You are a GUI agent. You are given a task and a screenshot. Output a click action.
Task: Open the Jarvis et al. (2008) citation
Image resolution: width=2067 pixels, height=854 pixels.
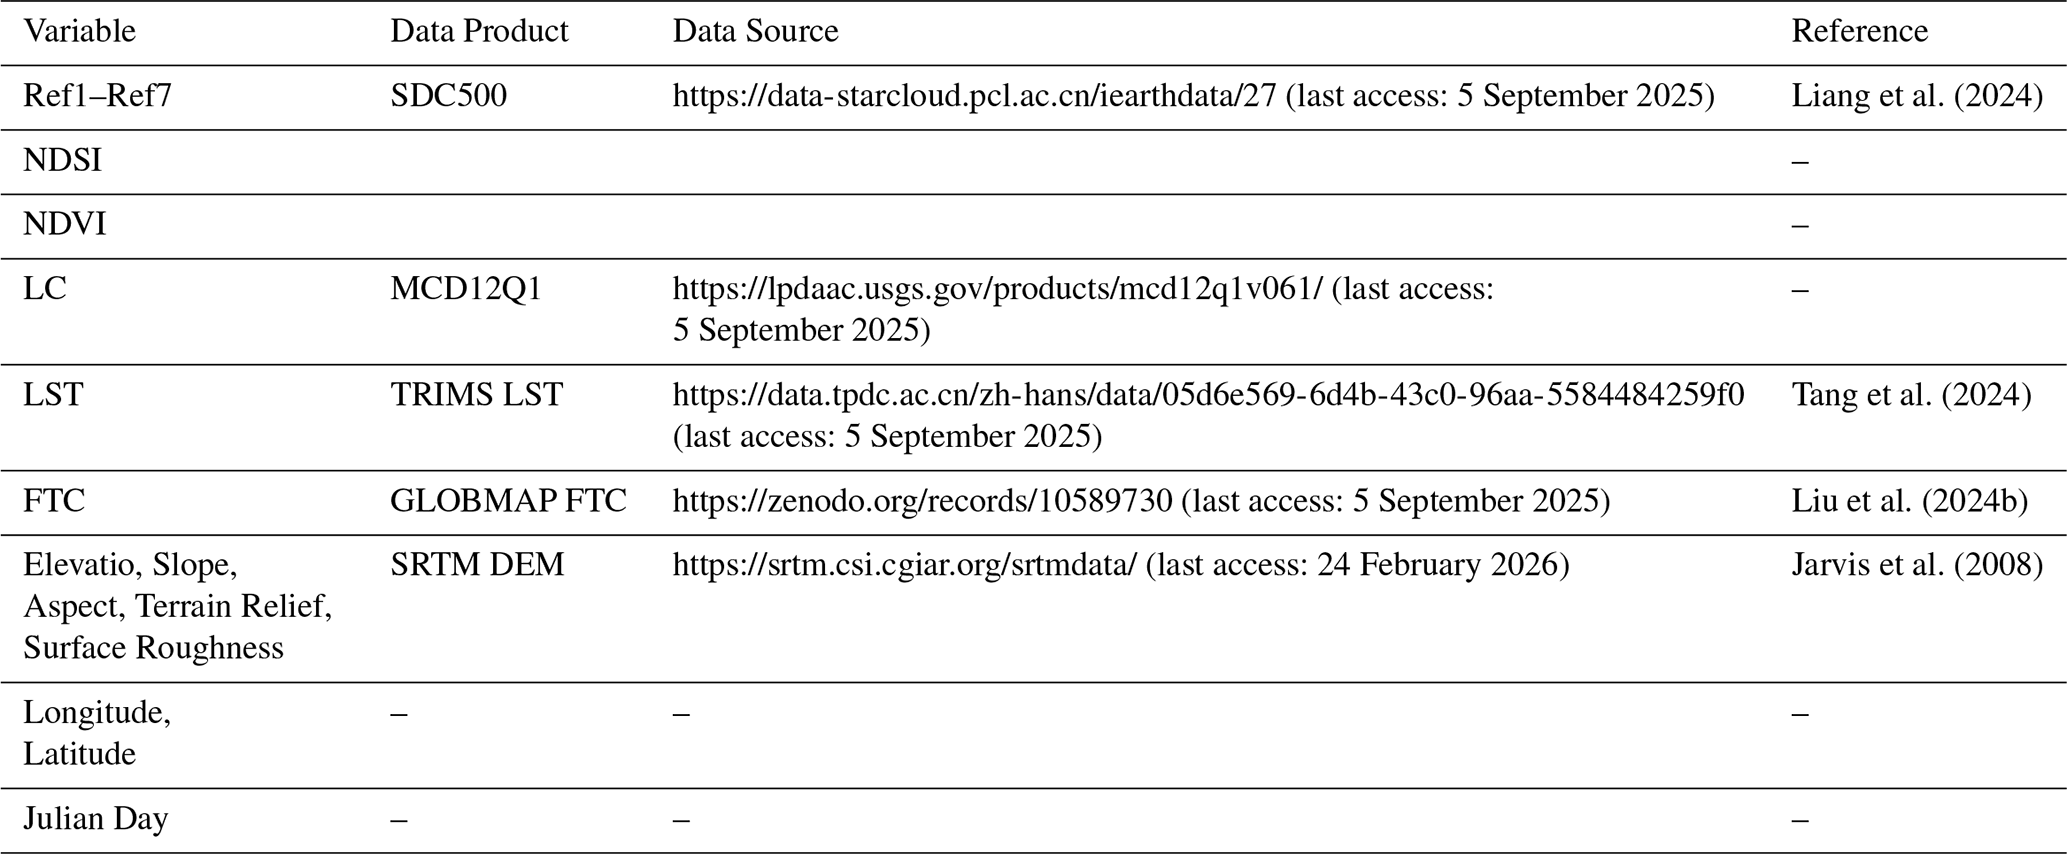click(x=1916, y=565)
